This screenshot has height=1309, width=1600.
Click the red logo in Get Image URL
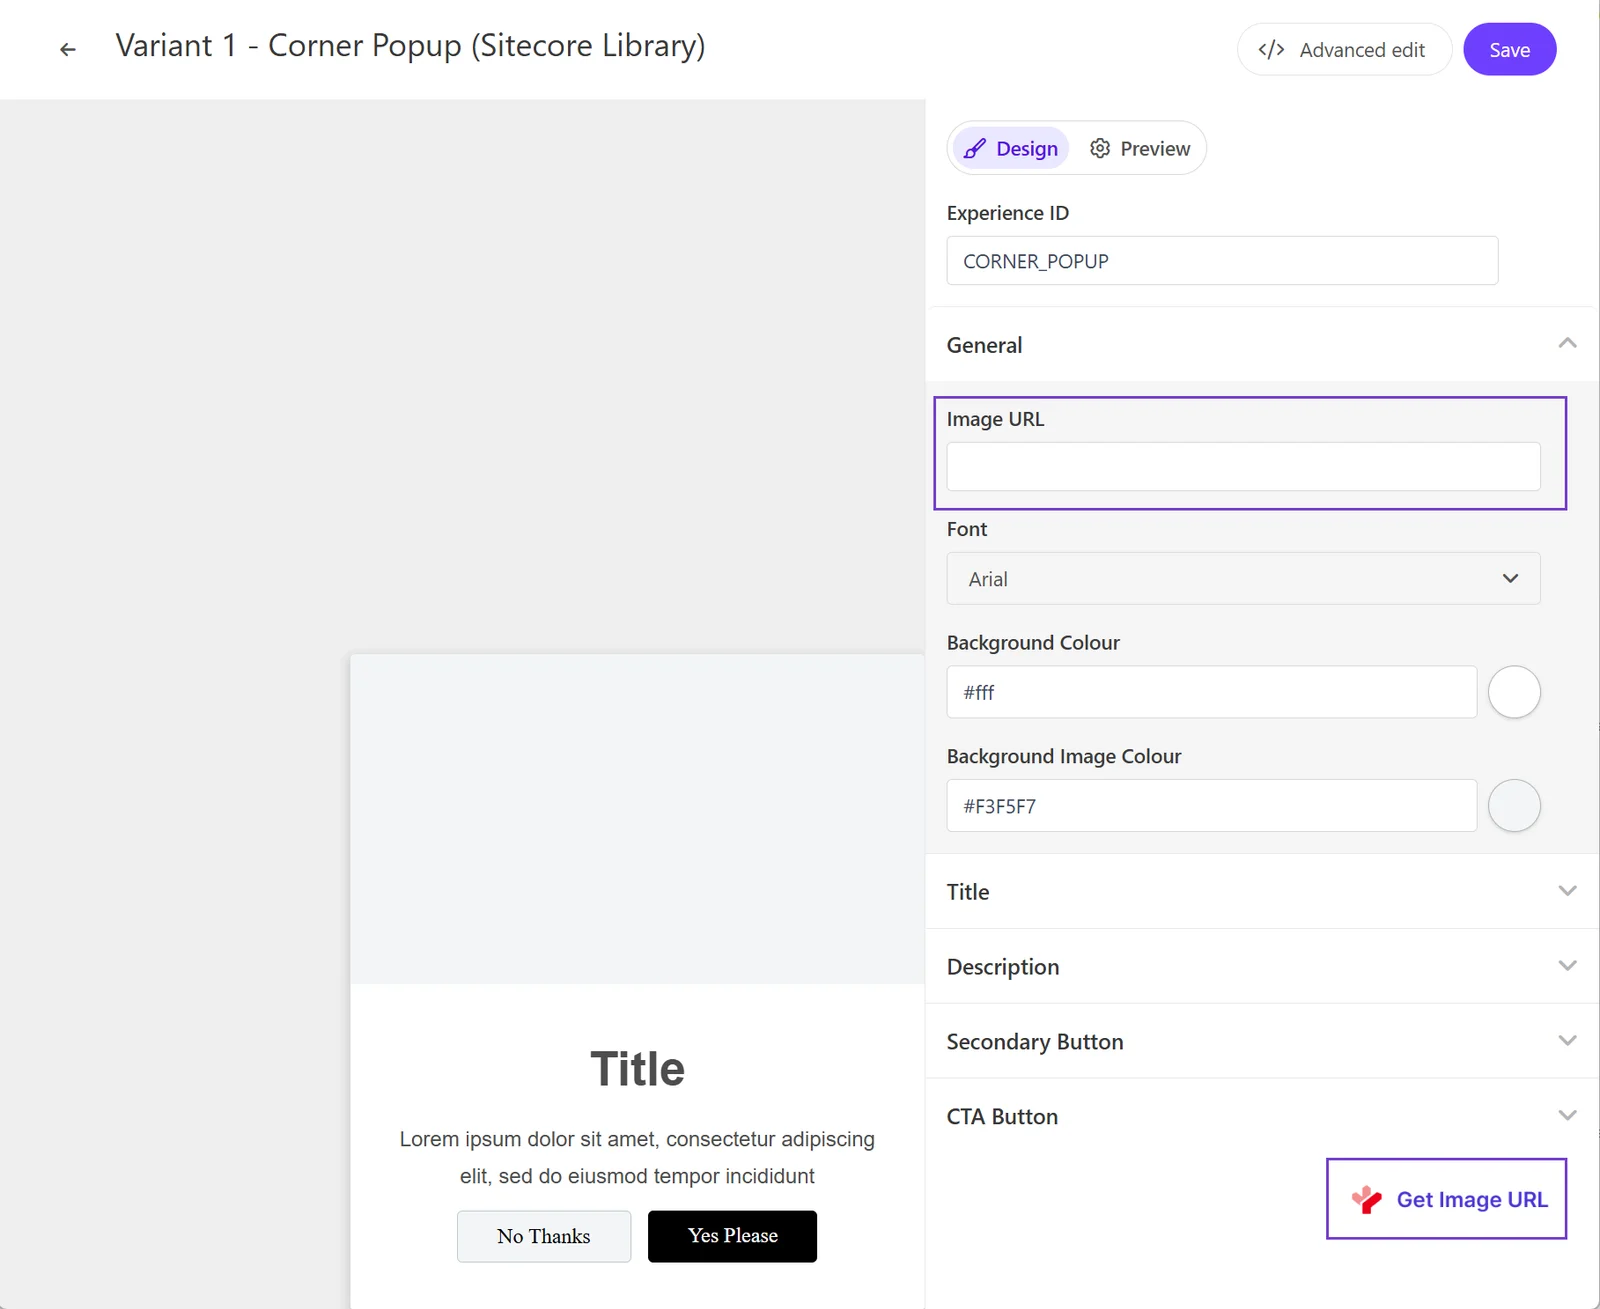pos(1366,1199)
